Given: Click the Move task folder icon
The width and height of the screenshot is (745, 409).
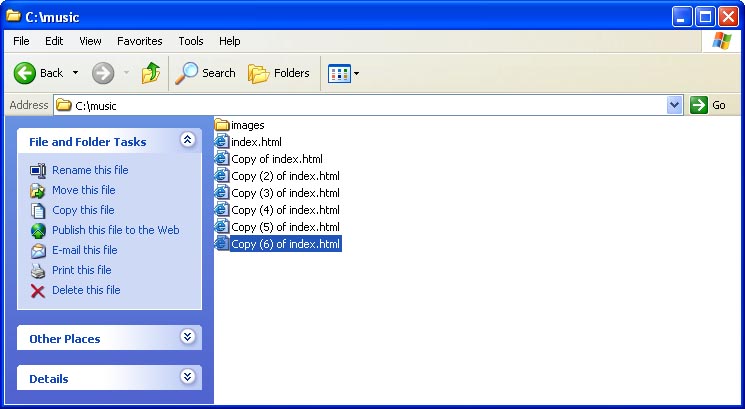Looking at the screenshot, I should tap(38, 190).
